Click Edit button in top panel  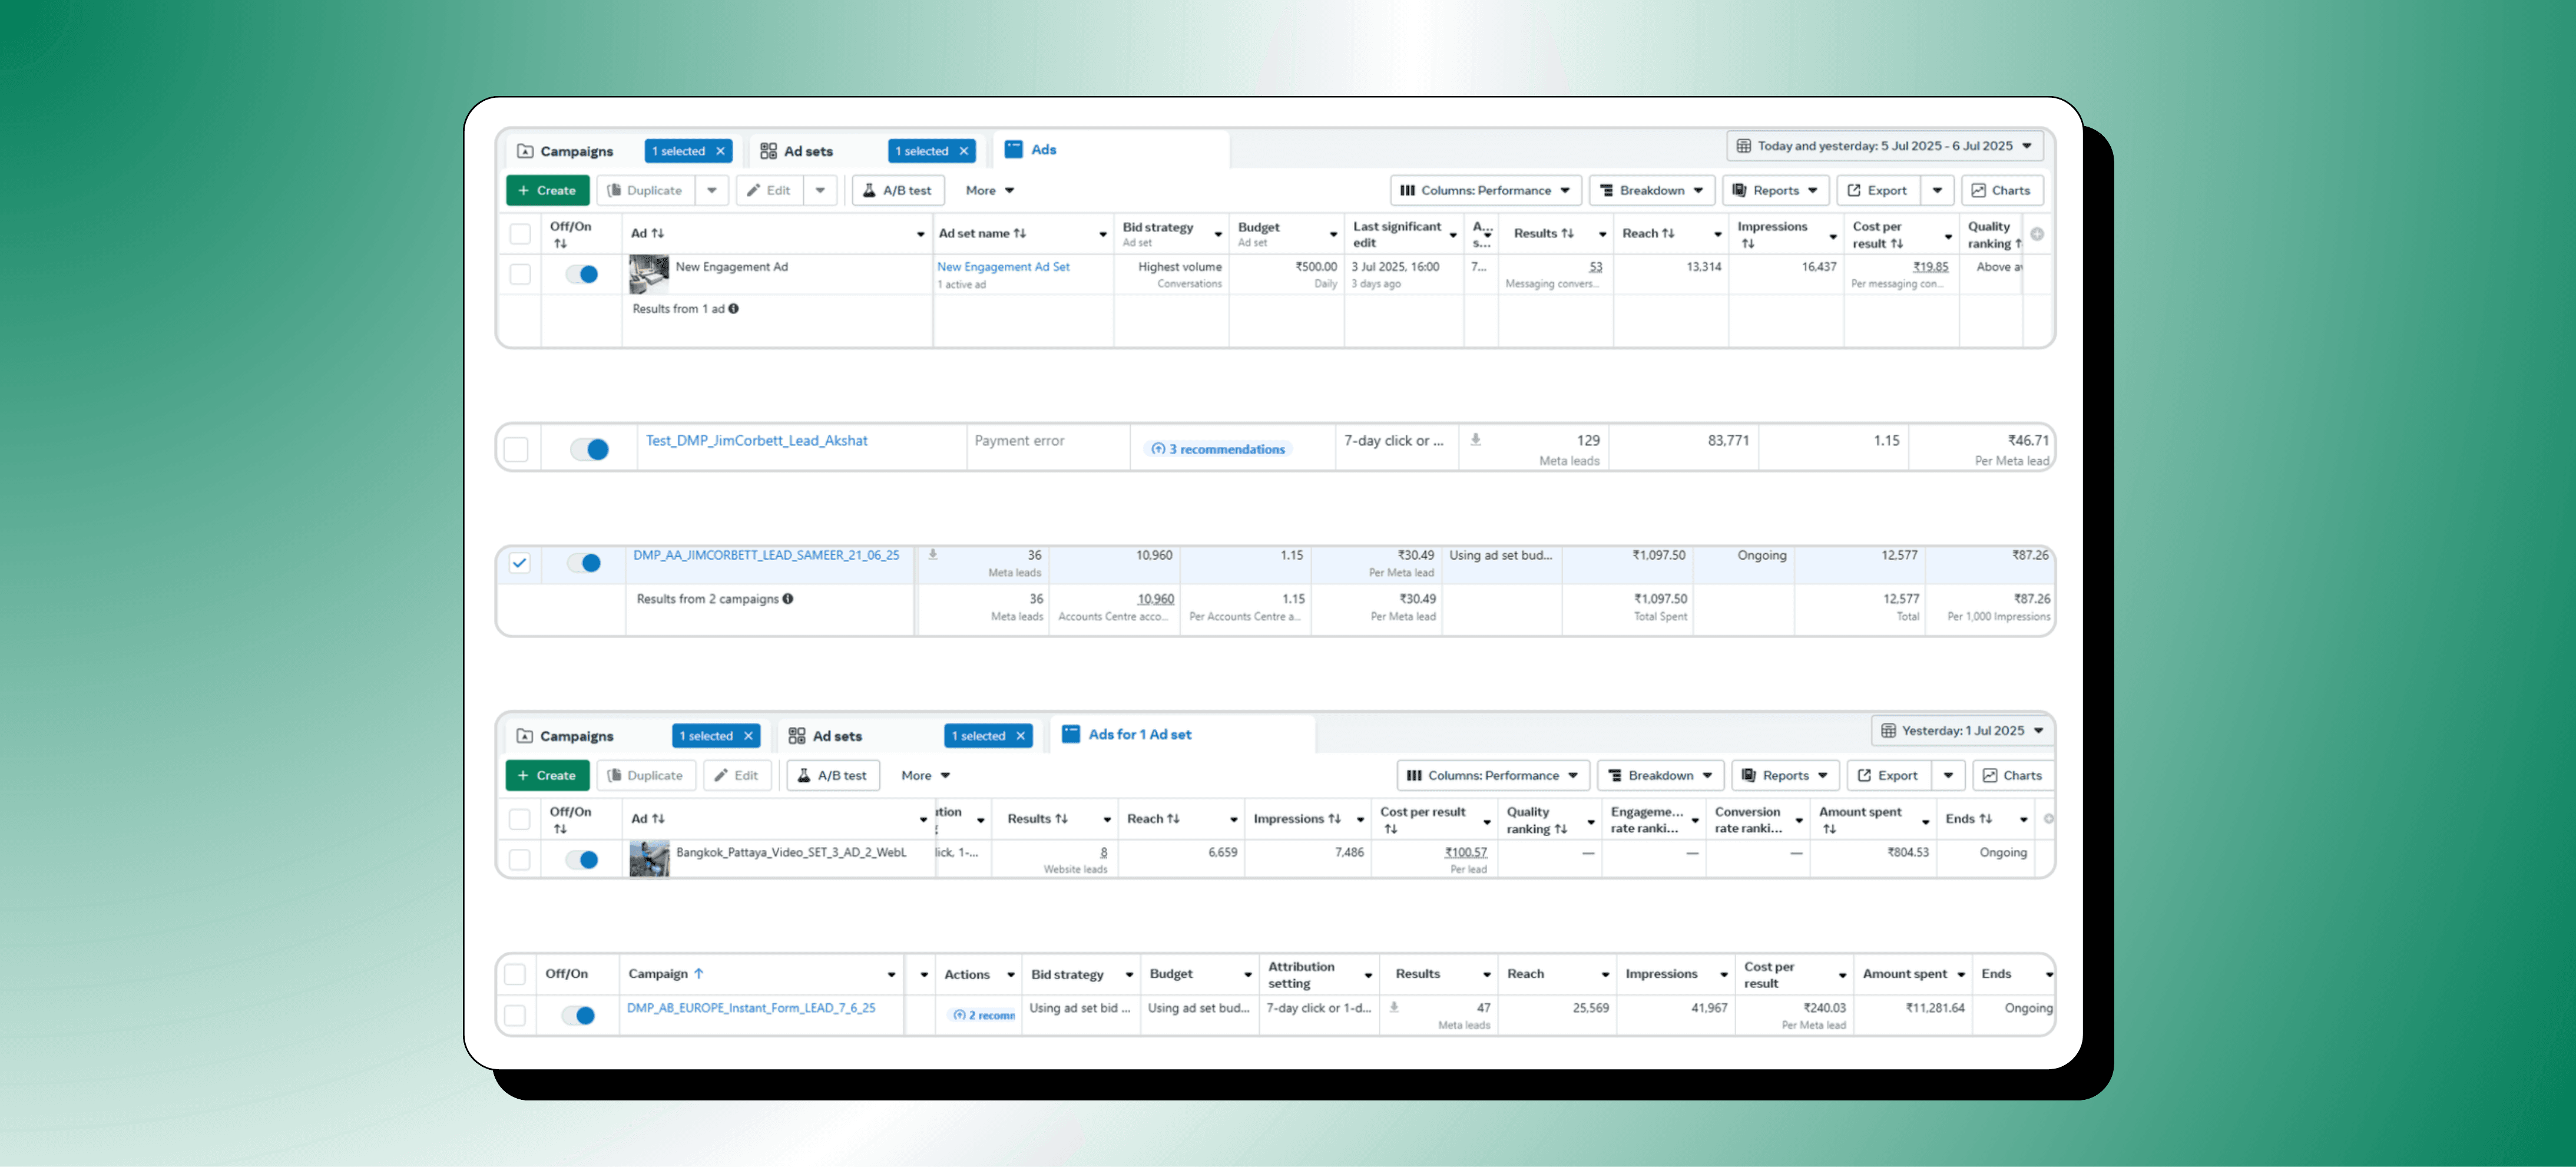coord(770,190)
